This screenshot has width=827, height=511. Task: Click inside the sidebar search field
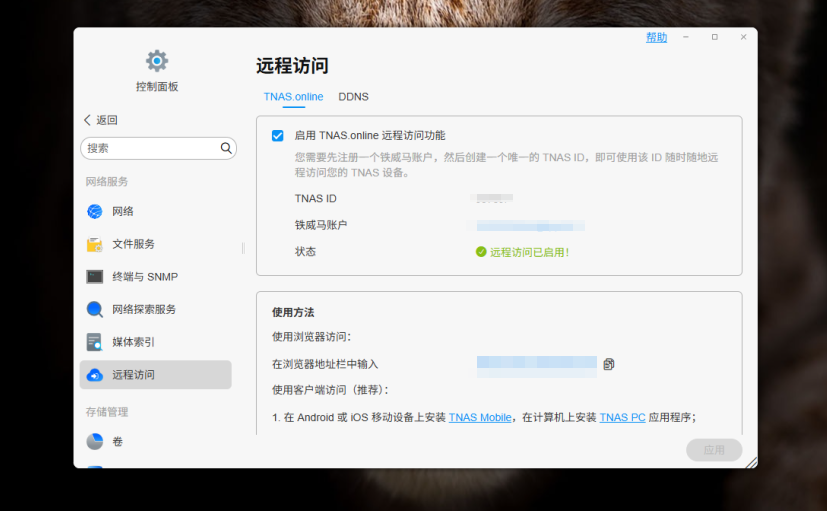(150, 148)
